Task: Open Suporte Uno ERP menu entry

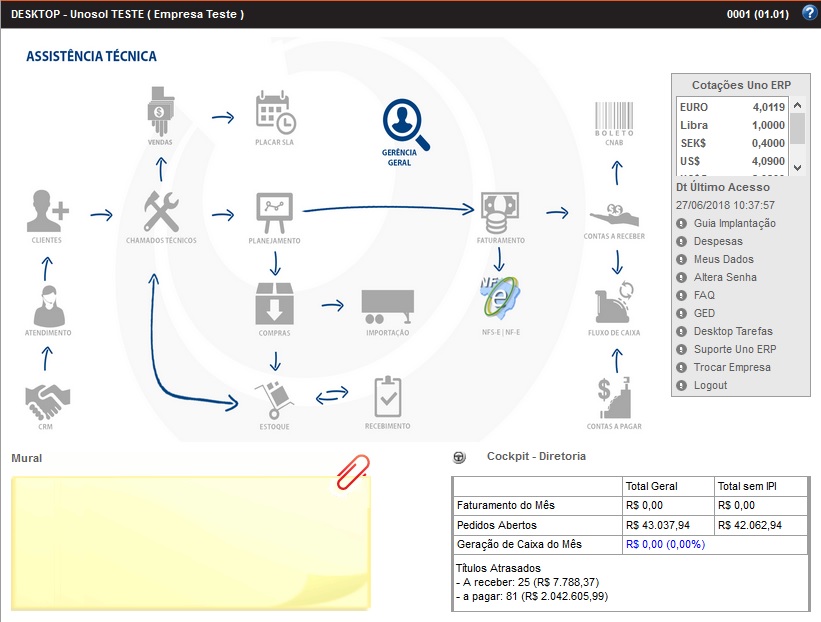Action: click(x=734, y=349)
